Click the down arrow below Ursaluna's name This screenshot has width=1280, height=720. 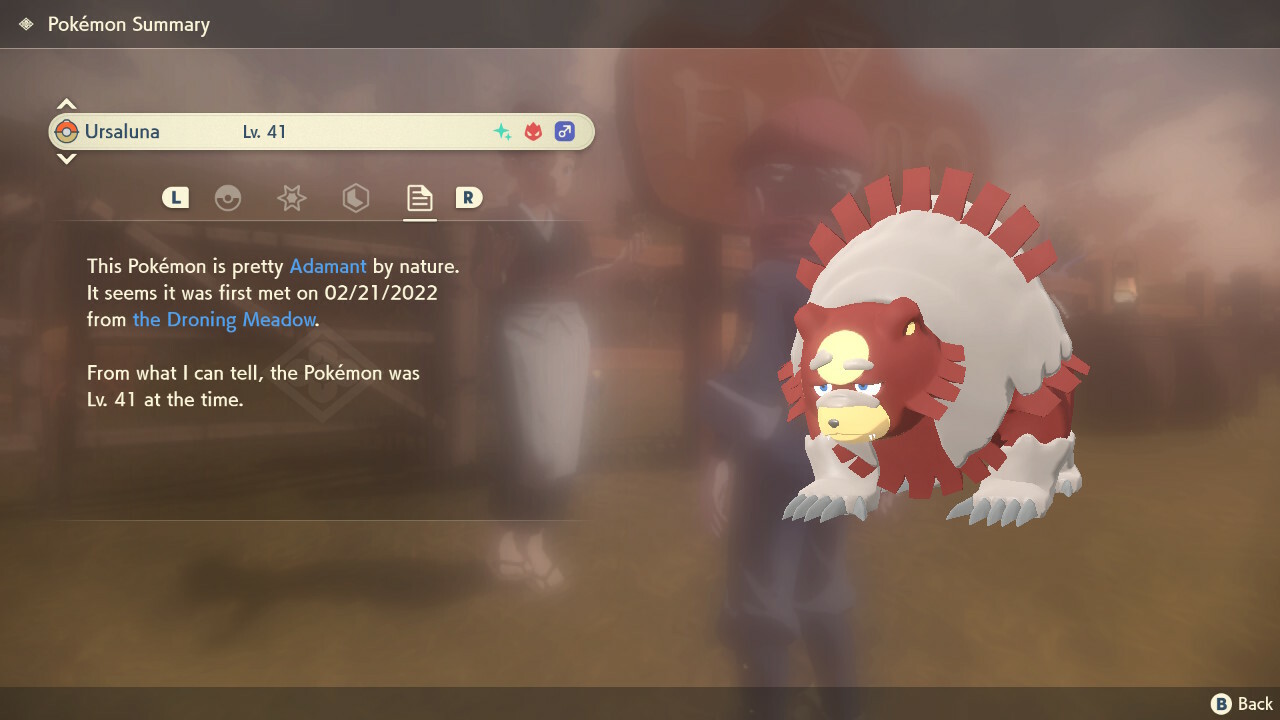pyautogui.click(x=66, y=158)
